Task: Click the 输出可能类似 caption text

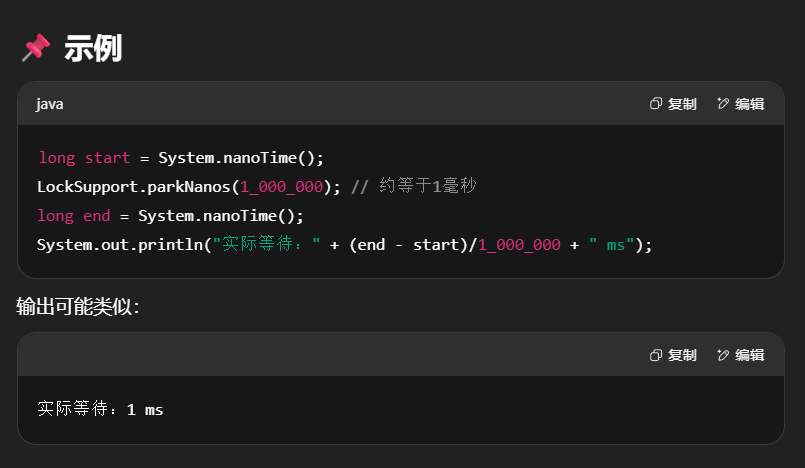Action: [78, 307]
